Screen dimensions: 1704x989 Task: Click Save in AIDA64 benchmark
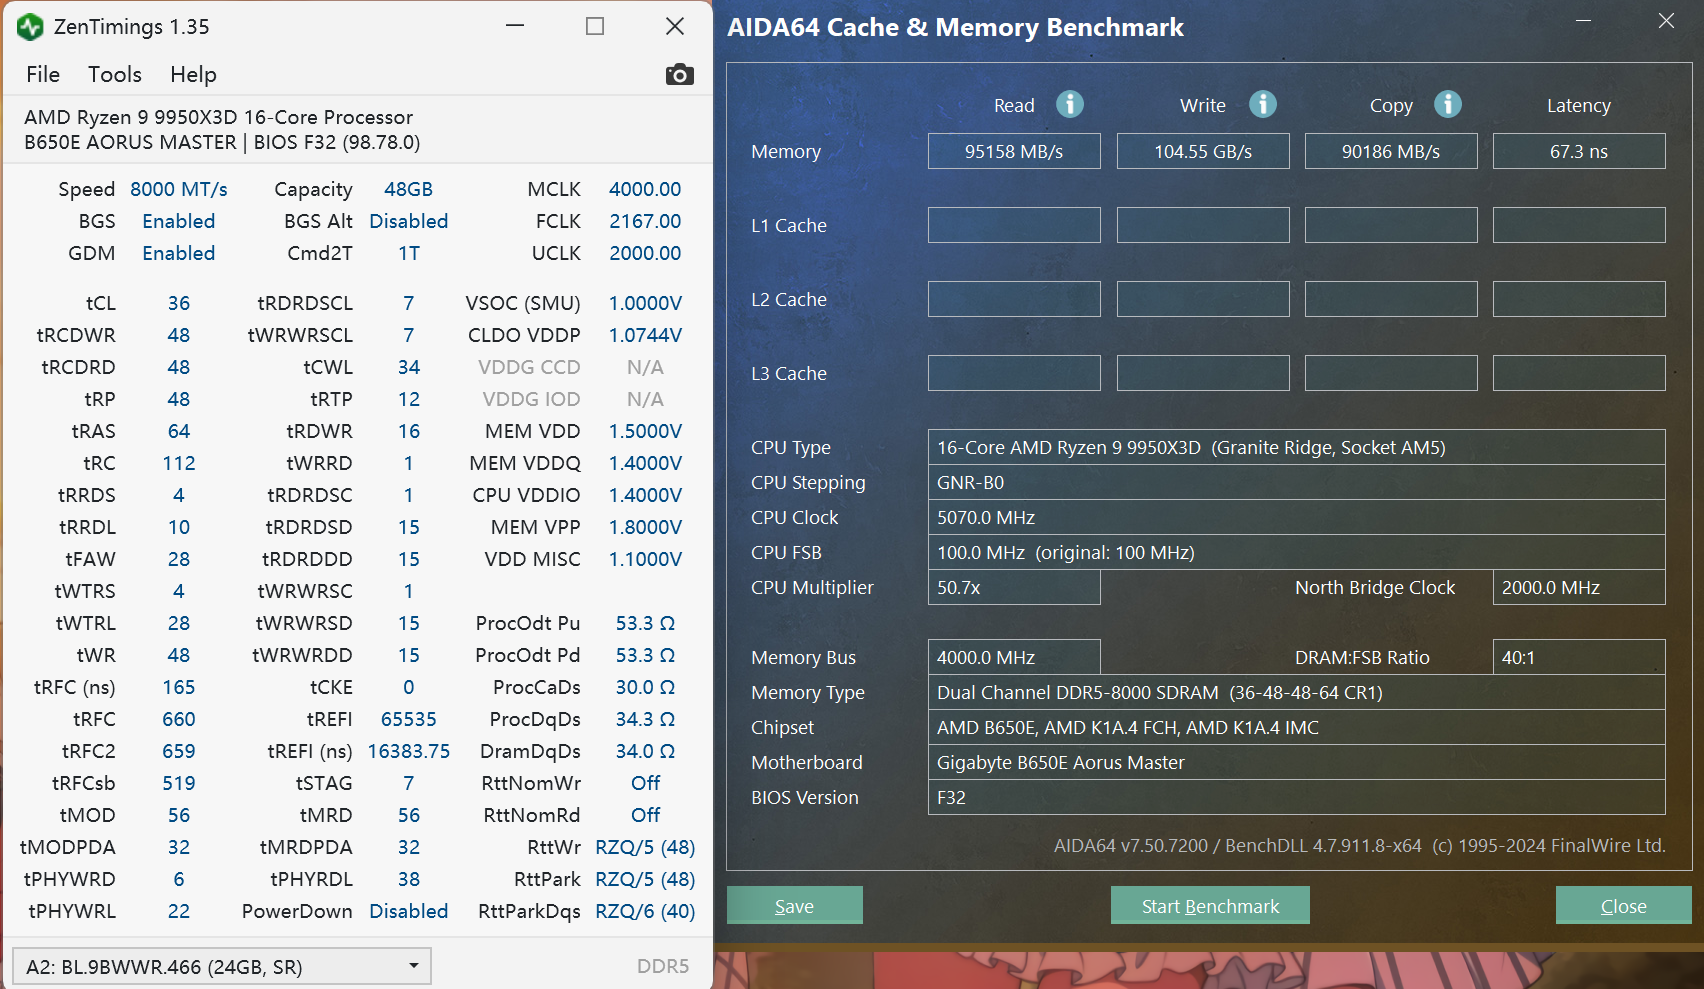tap(794, 906)
